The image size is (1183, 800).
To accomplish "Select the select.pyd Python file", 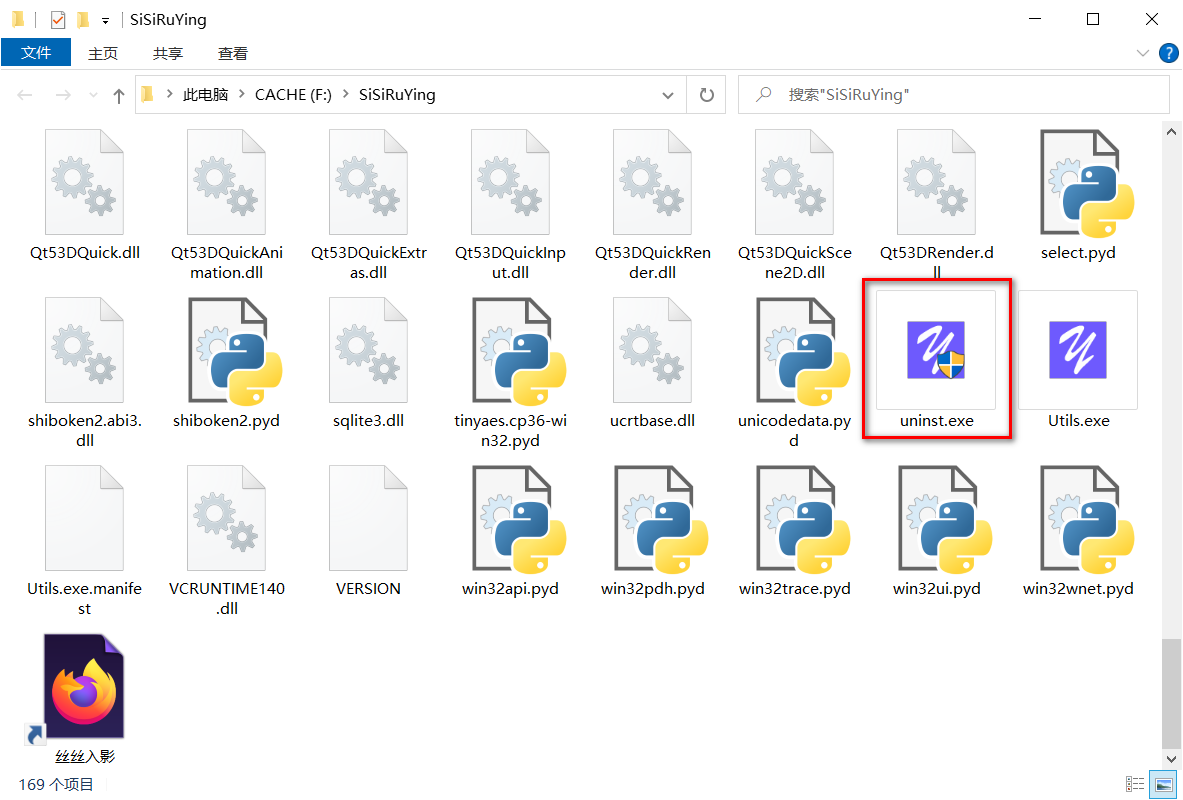I will coord(1078,181).
